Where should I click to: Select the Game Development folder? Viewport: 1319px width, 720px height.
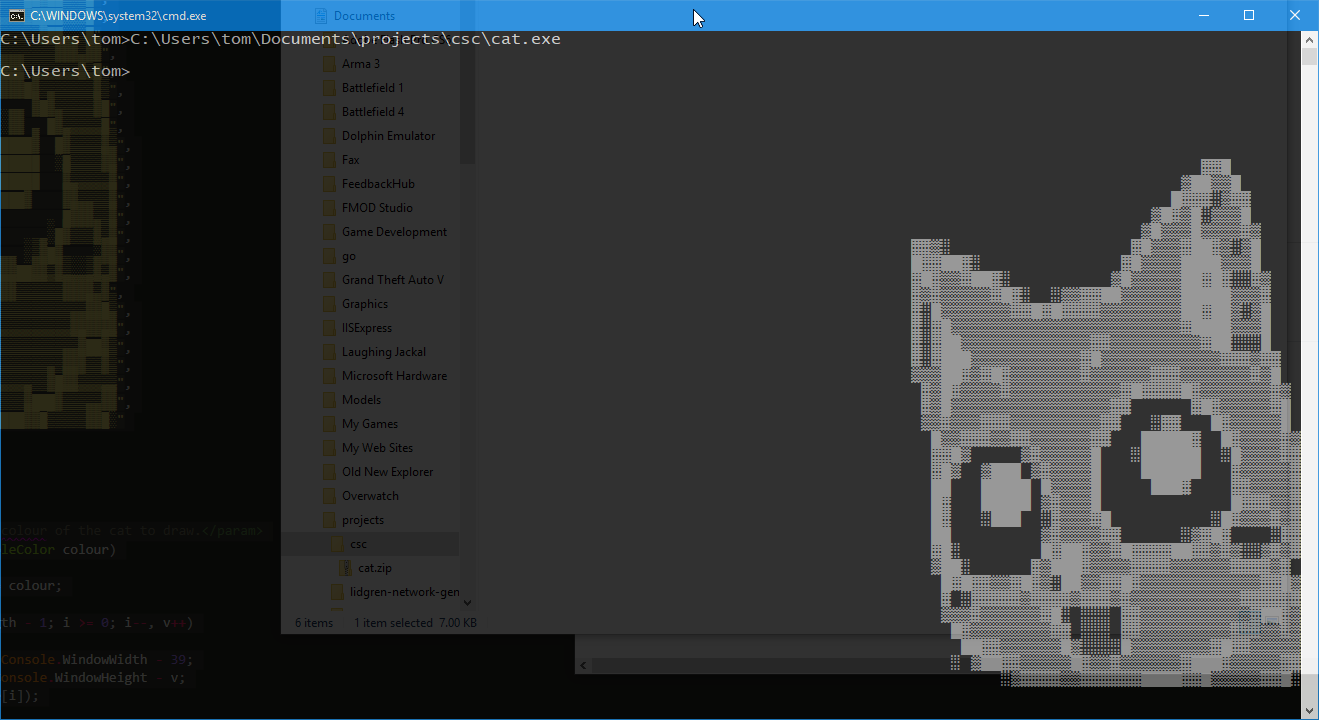(x=394, y=232)
